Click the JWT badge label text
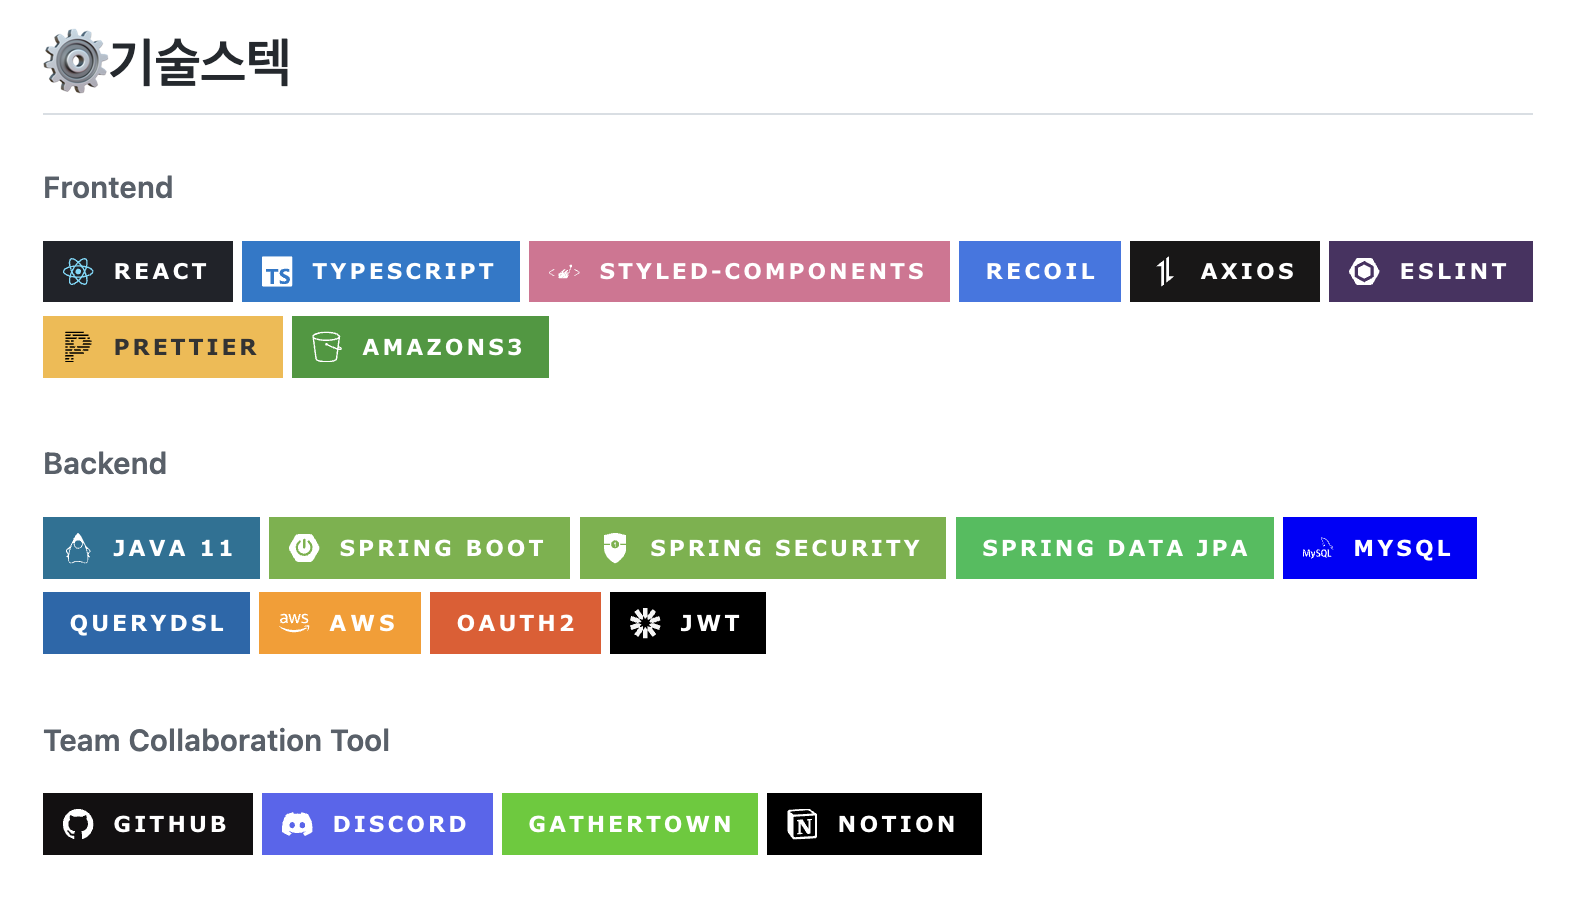Viewport: 1570px width, 916px height. (710, 623)
